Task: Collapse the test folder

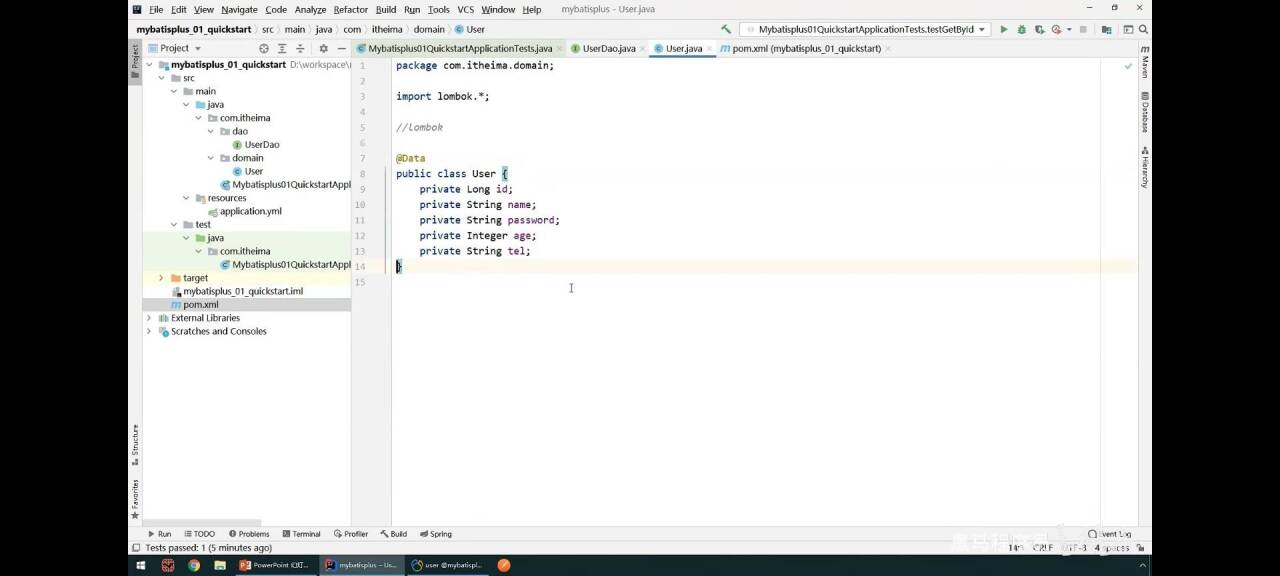Action: [173, 225]
